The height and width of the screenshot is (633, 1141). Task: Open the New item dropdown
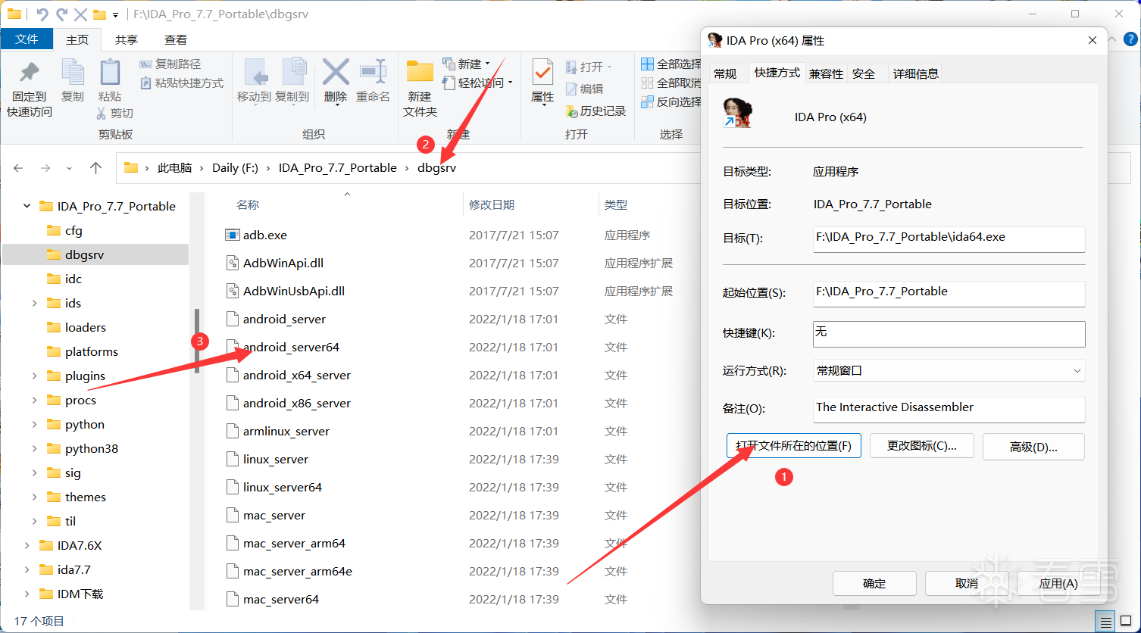point(466,64)
